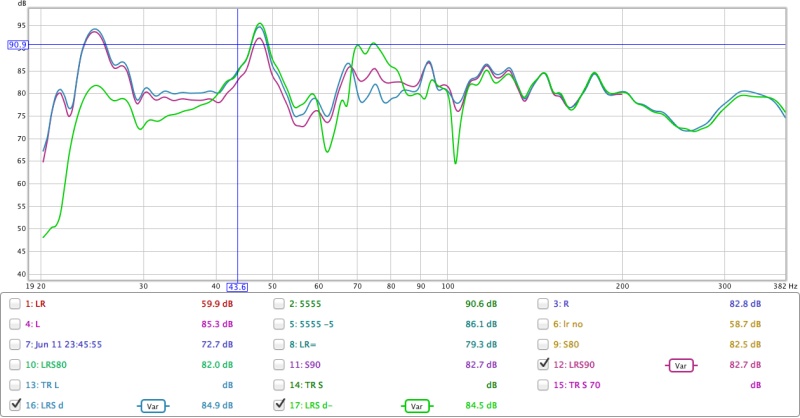The image size is (800, 418).
Task: Show the 10: LRS80 trace
Action: pyautogui.click(x=15, y=365)
